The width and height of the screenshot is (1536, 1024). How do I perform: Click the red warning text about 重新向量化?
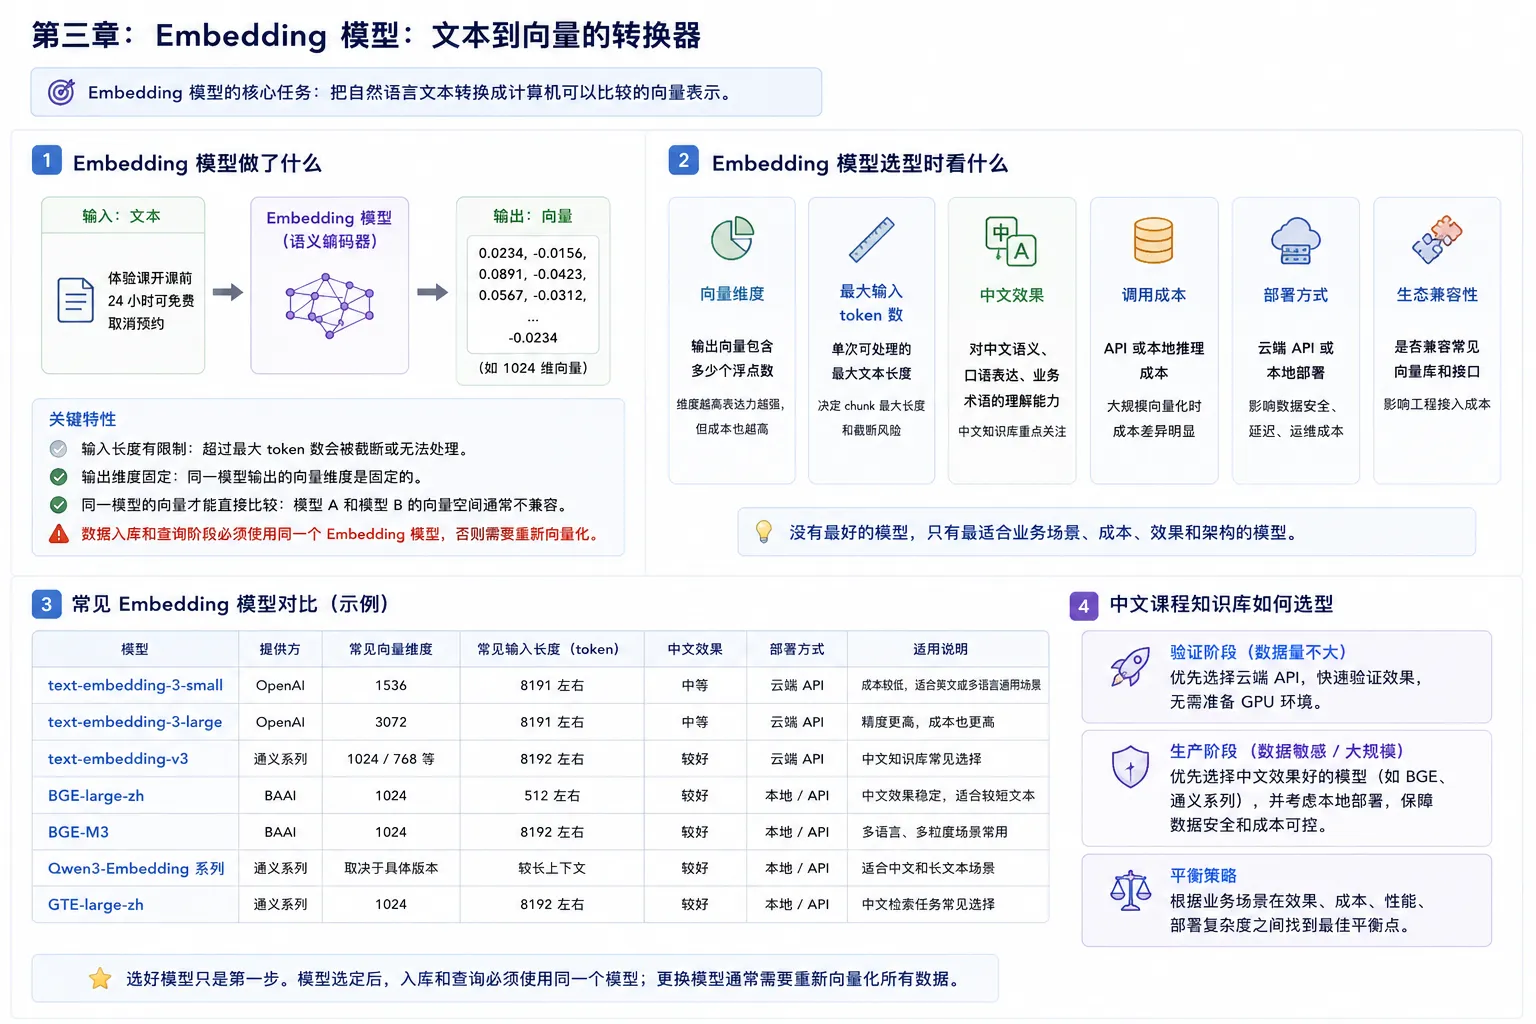(x=342, y=534)
